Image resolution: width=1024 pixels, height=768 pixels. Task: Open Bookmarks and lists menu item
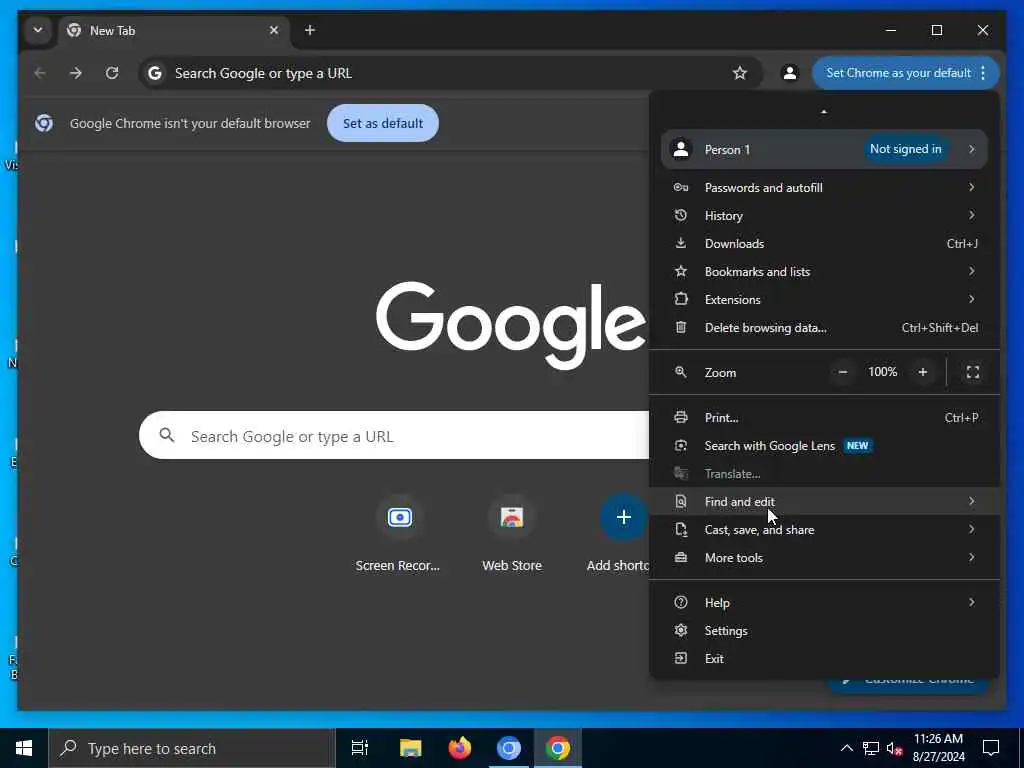click(x=824, y=272)
